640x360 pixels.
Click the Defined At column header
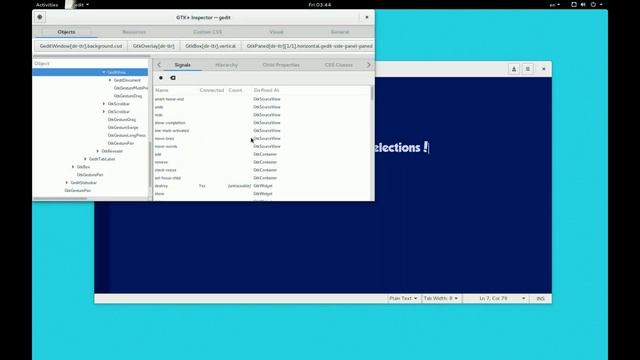pos(267,90)
